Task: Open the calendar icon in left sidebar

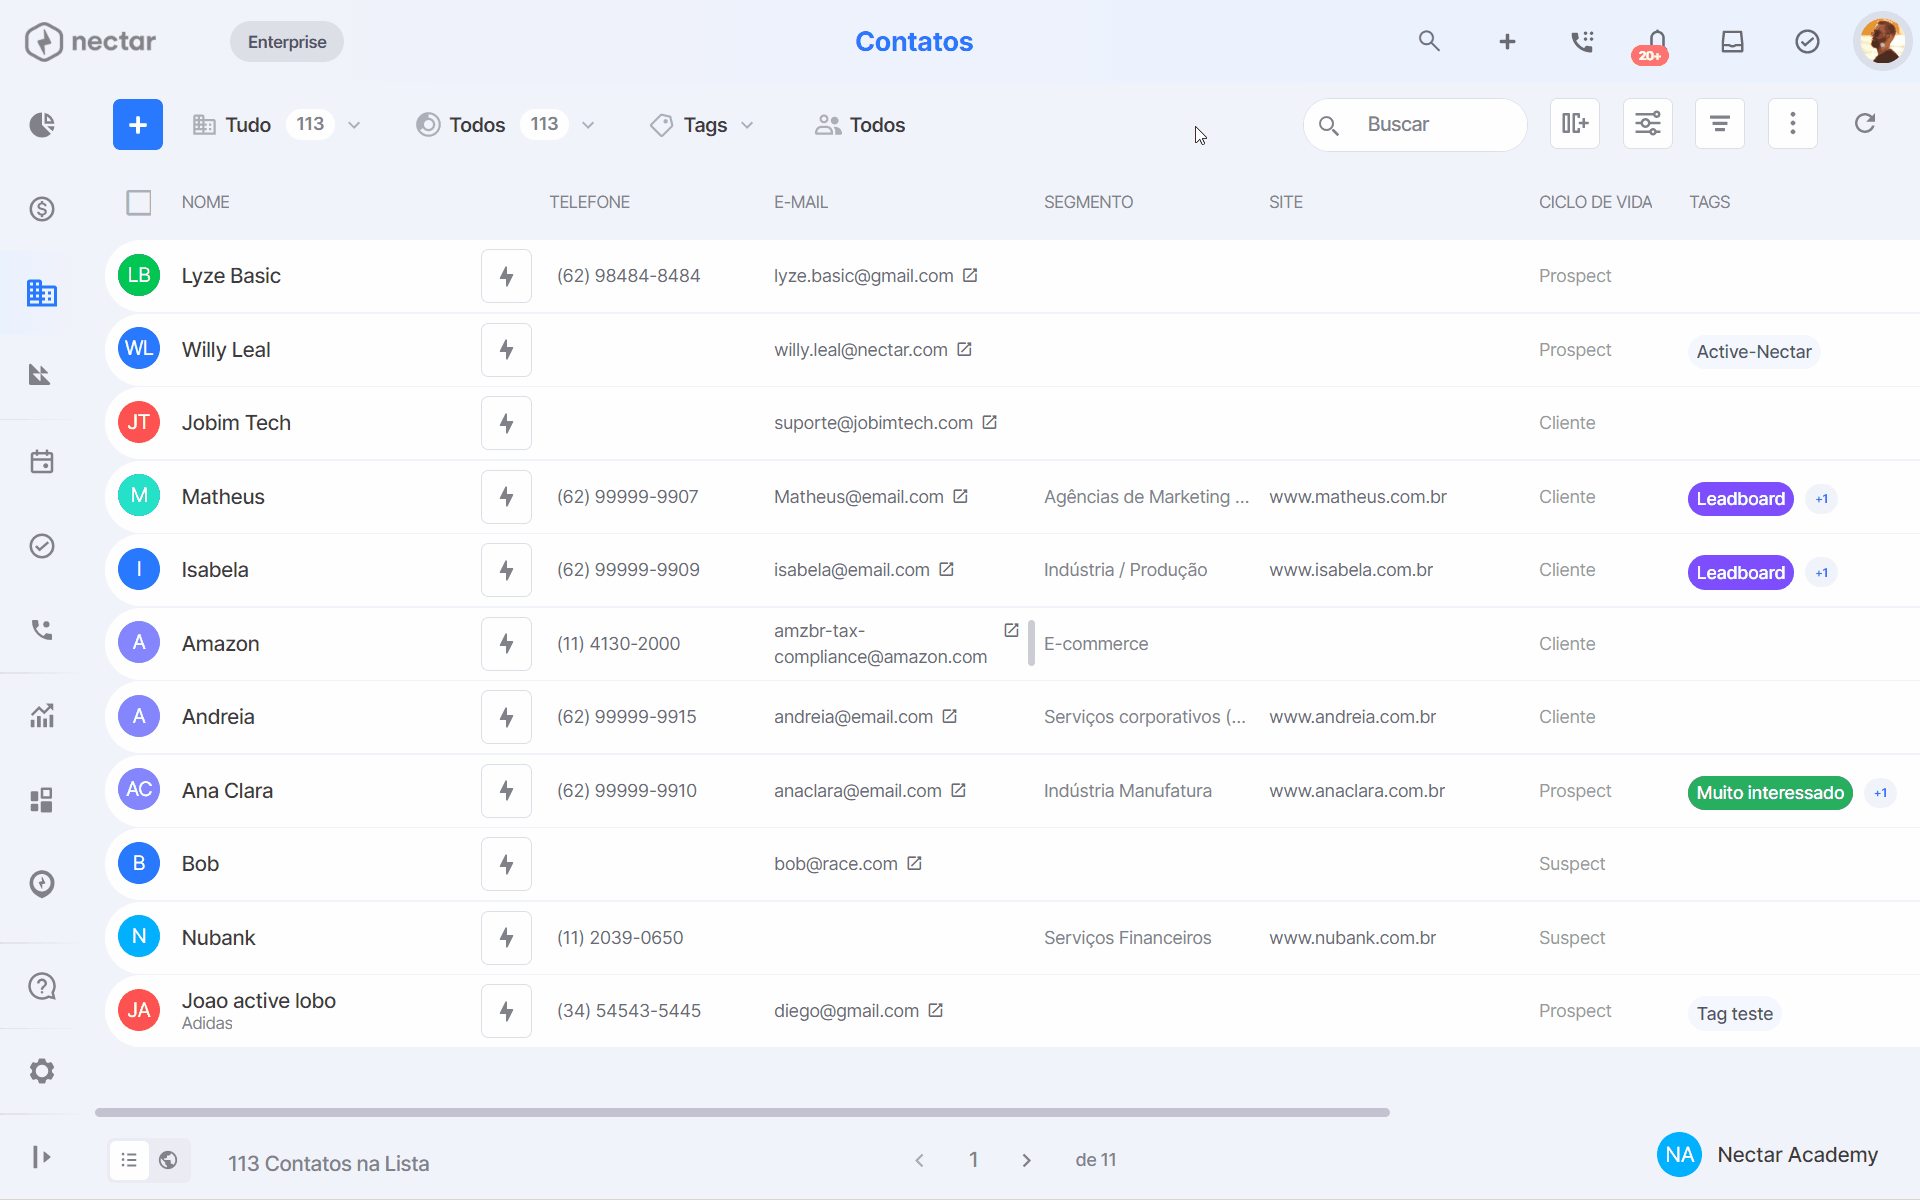Action: pos(42,462)
